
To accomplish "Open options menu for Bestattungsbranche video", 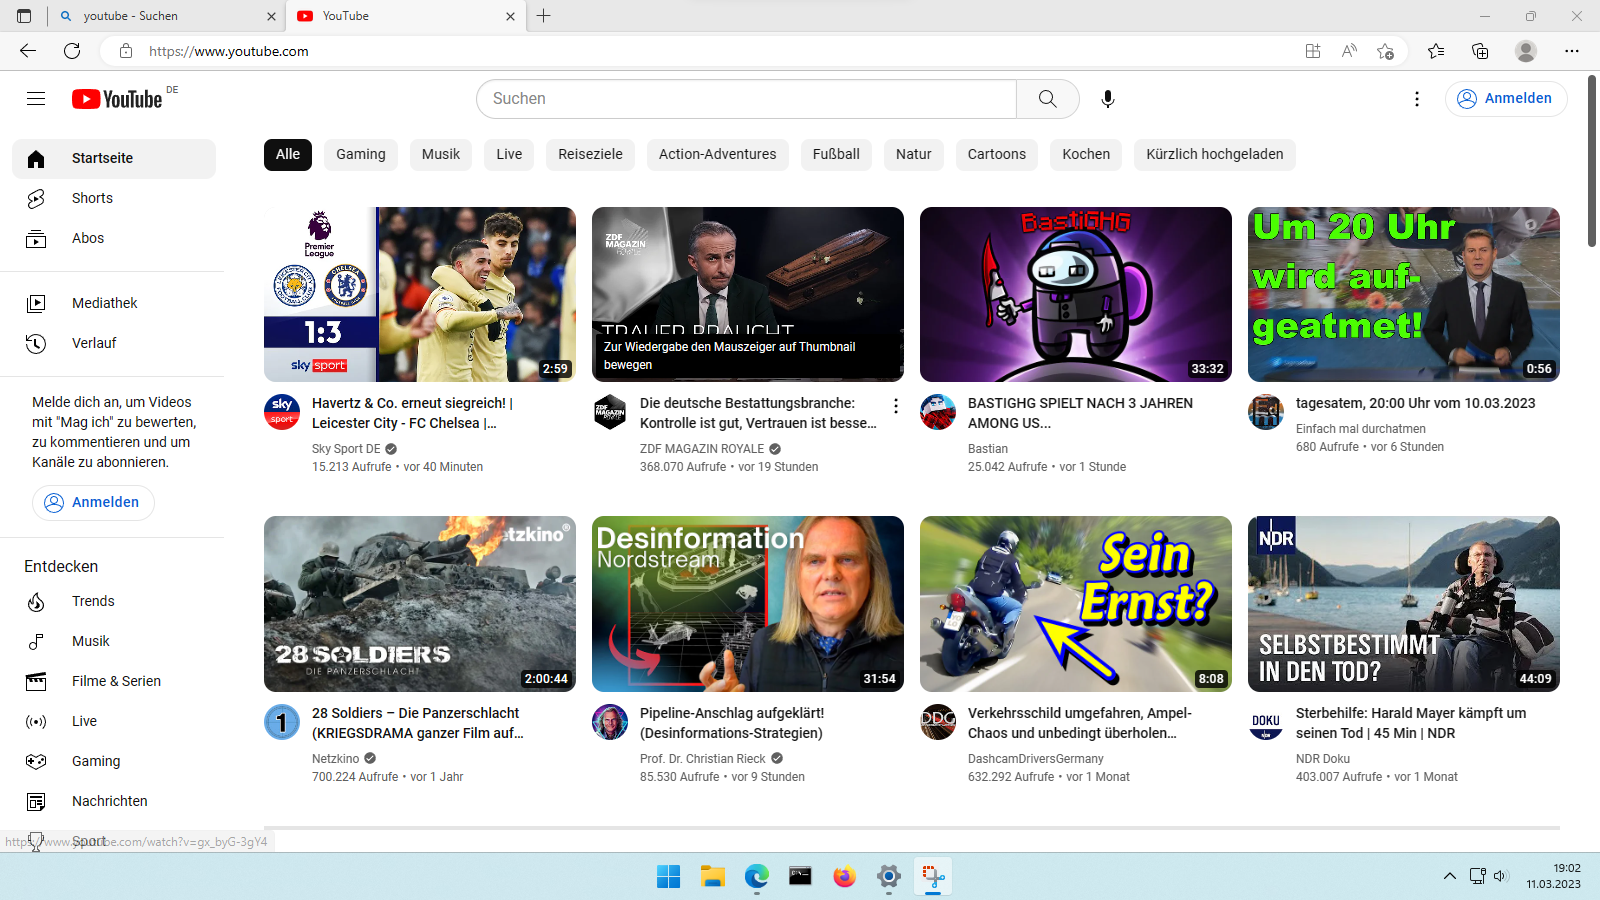I will (896, 406).
